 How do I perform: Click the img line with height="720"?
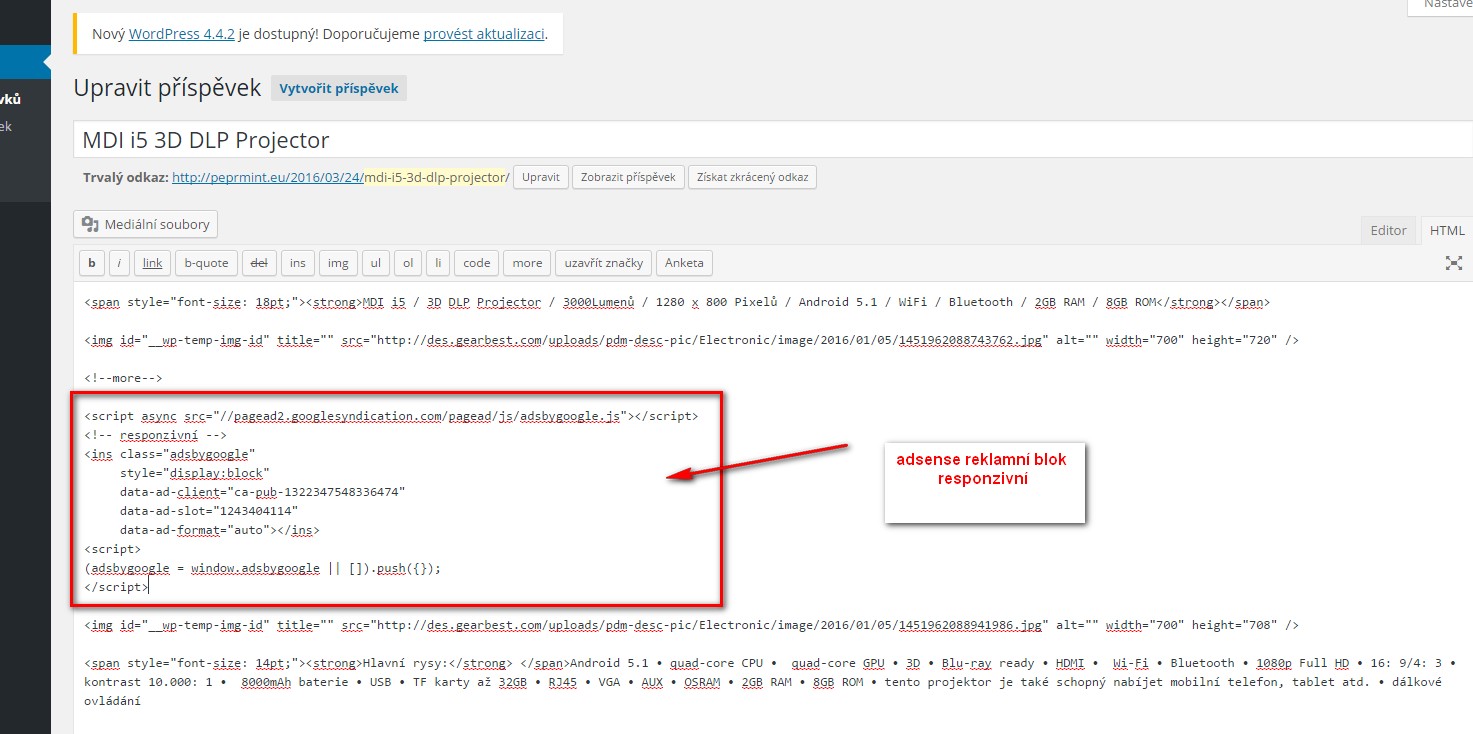click(x=692, y=340)
